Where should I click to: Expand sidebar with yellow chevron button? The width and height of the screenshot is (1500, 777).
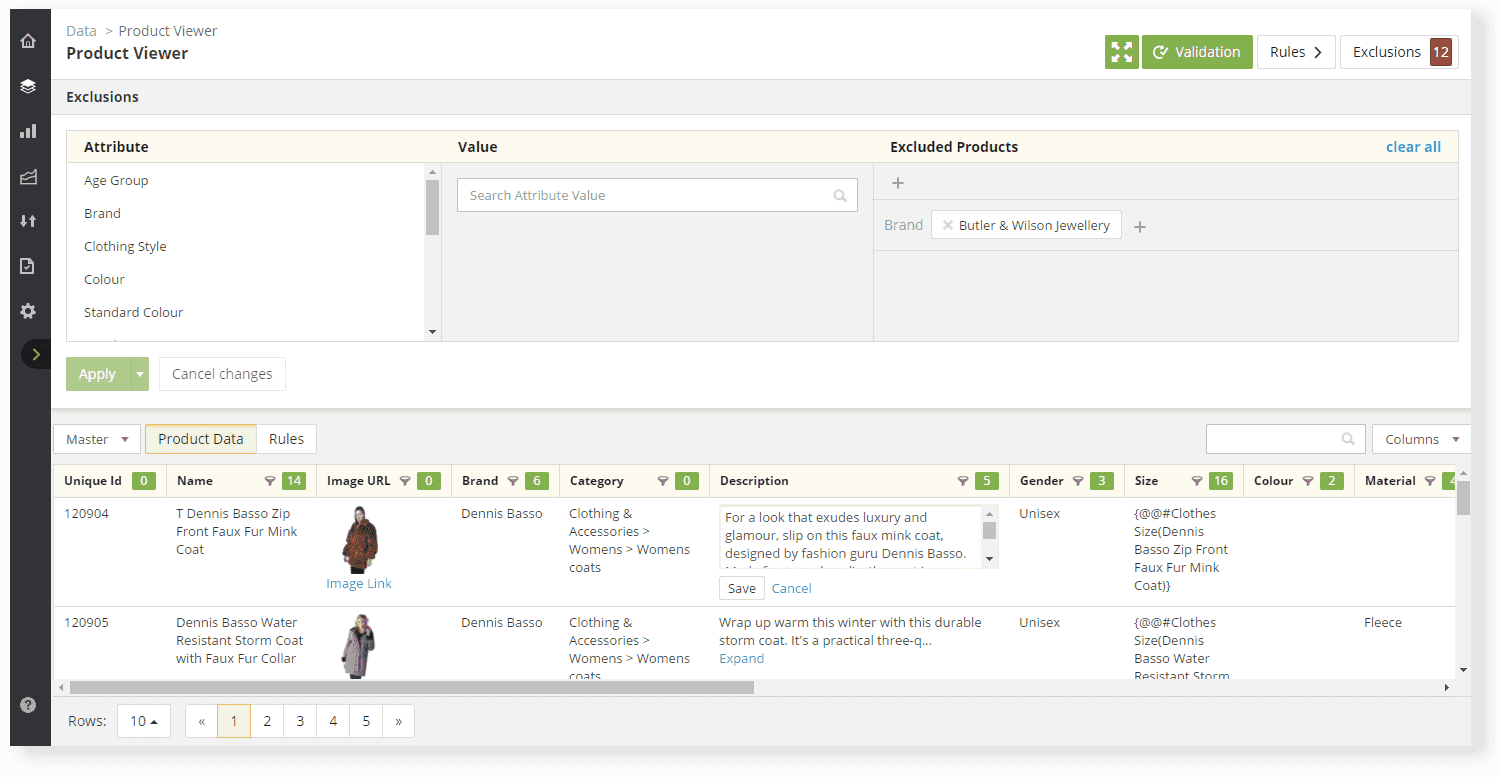(36, 354)
